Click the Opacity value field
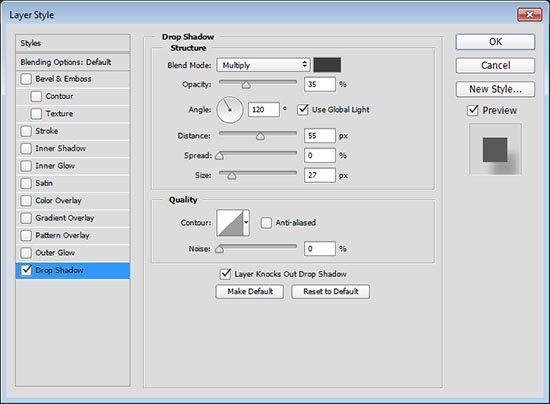This screenshot has width=550, height=404. pos(320,84)
